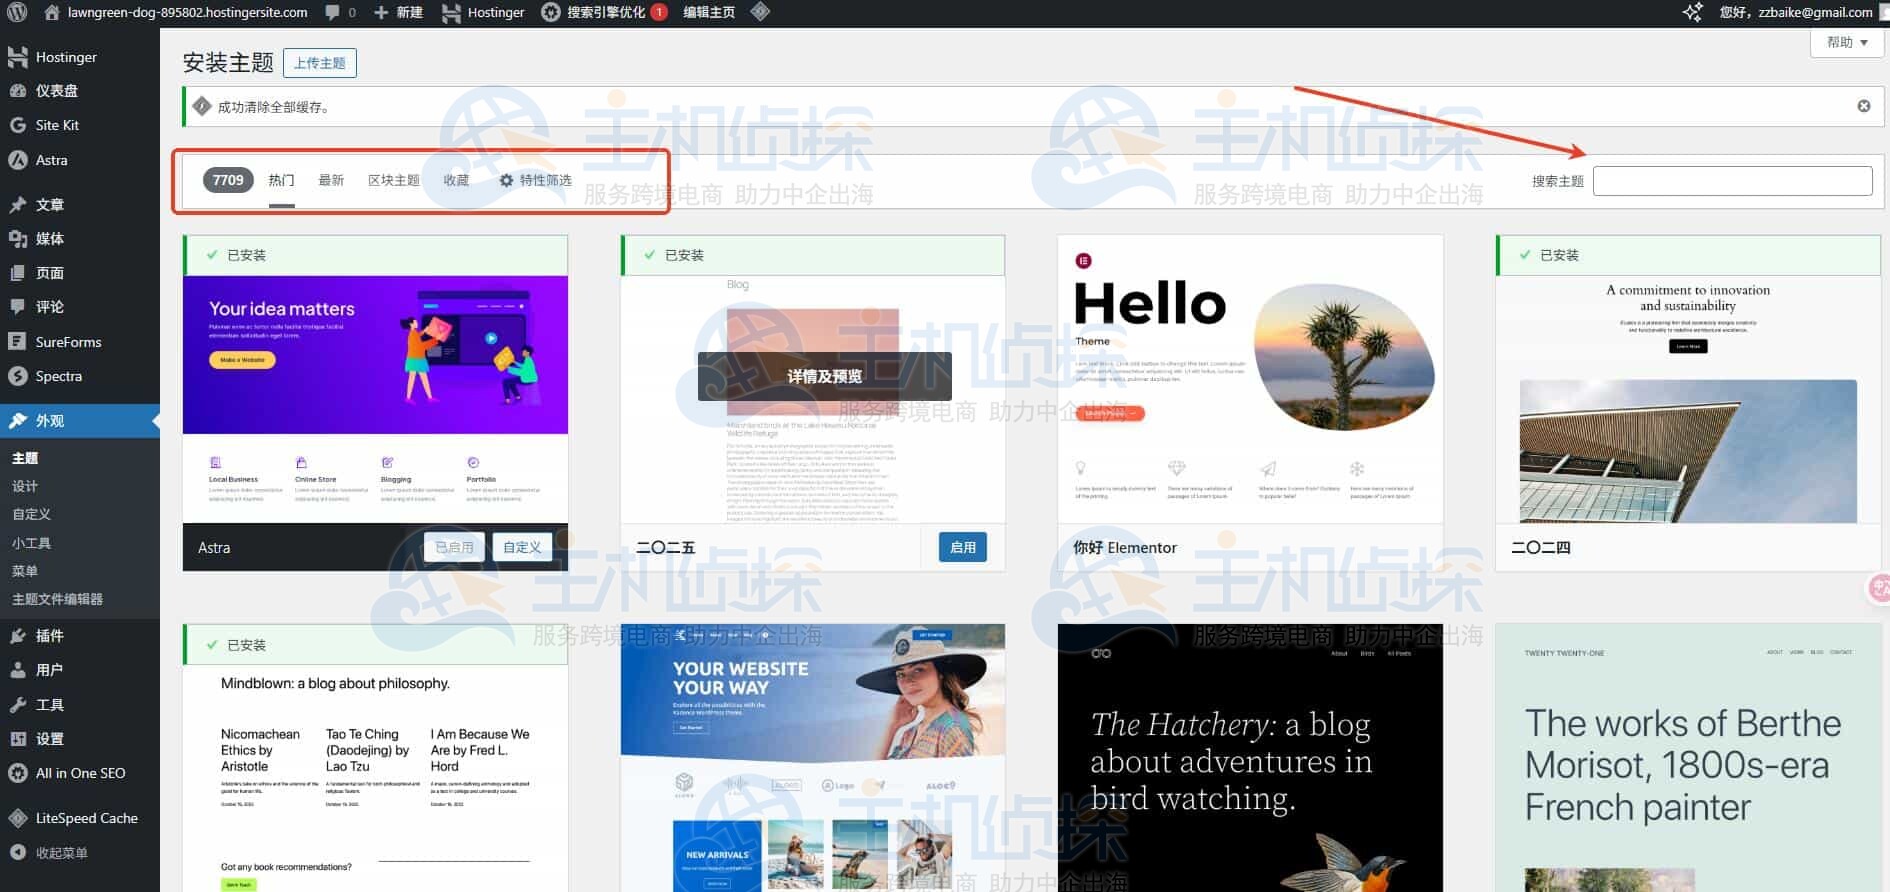Open 插件 plugins icon
This screenshot has height=892, width=1890.
click(x=18, y=635)
